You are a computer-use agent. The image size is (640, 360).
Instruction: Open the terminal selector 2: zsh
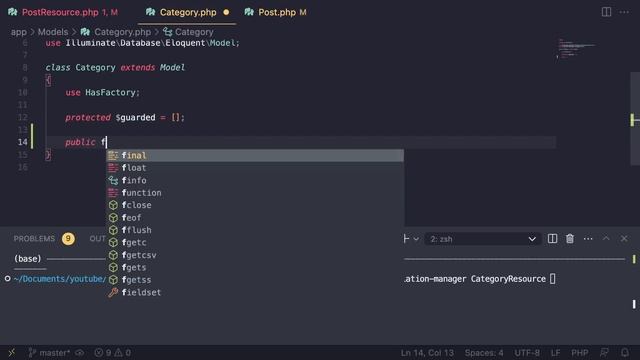[483, 239]
